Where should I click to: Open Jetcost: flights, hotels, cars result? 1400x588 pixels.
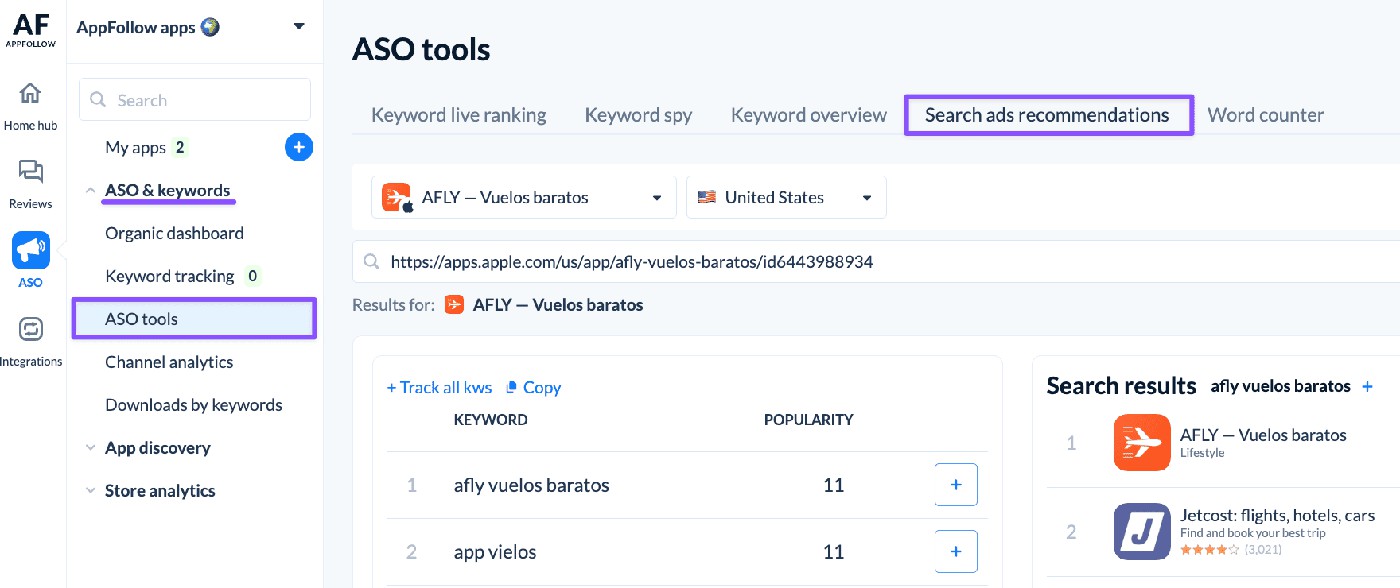tap(1277, 516)
